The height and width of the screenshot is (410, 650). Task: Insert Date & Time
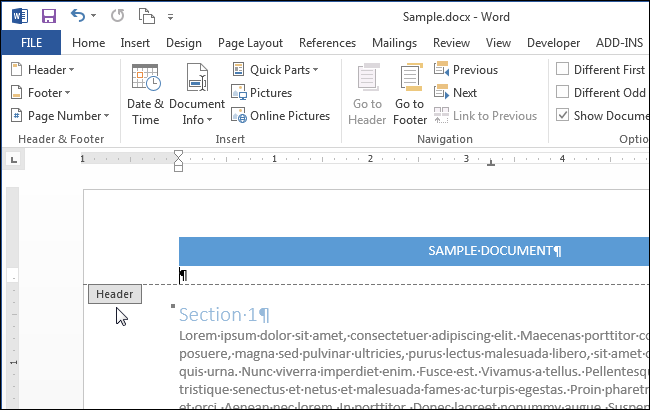(145, 94)
